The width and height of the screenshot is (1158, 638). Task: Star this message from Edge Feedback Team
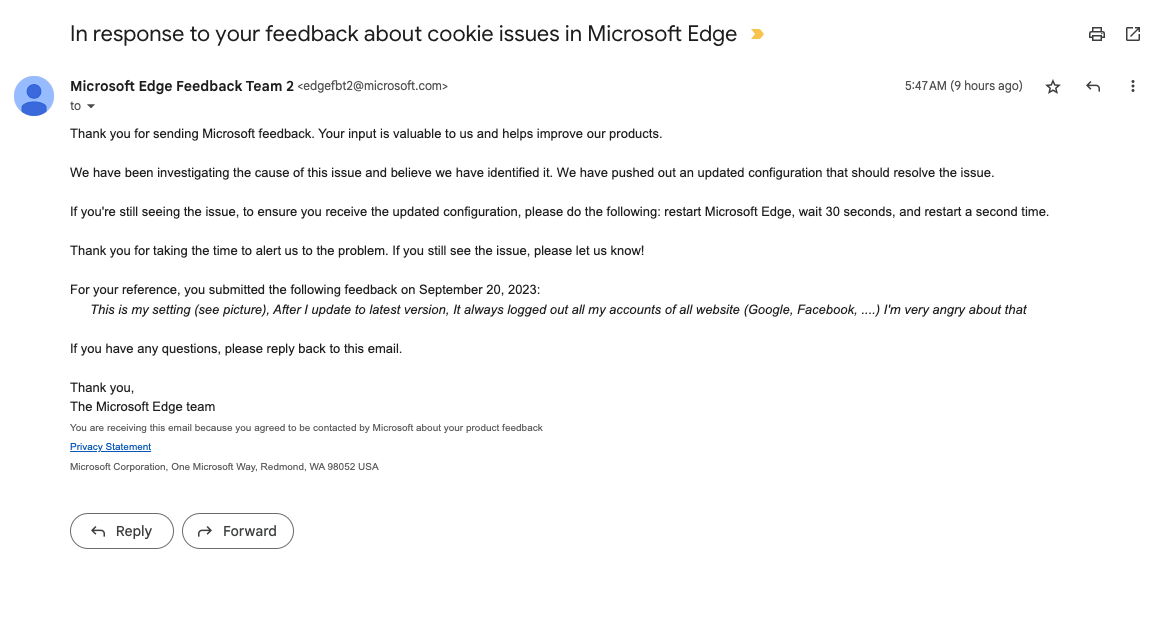point(1053,87)
